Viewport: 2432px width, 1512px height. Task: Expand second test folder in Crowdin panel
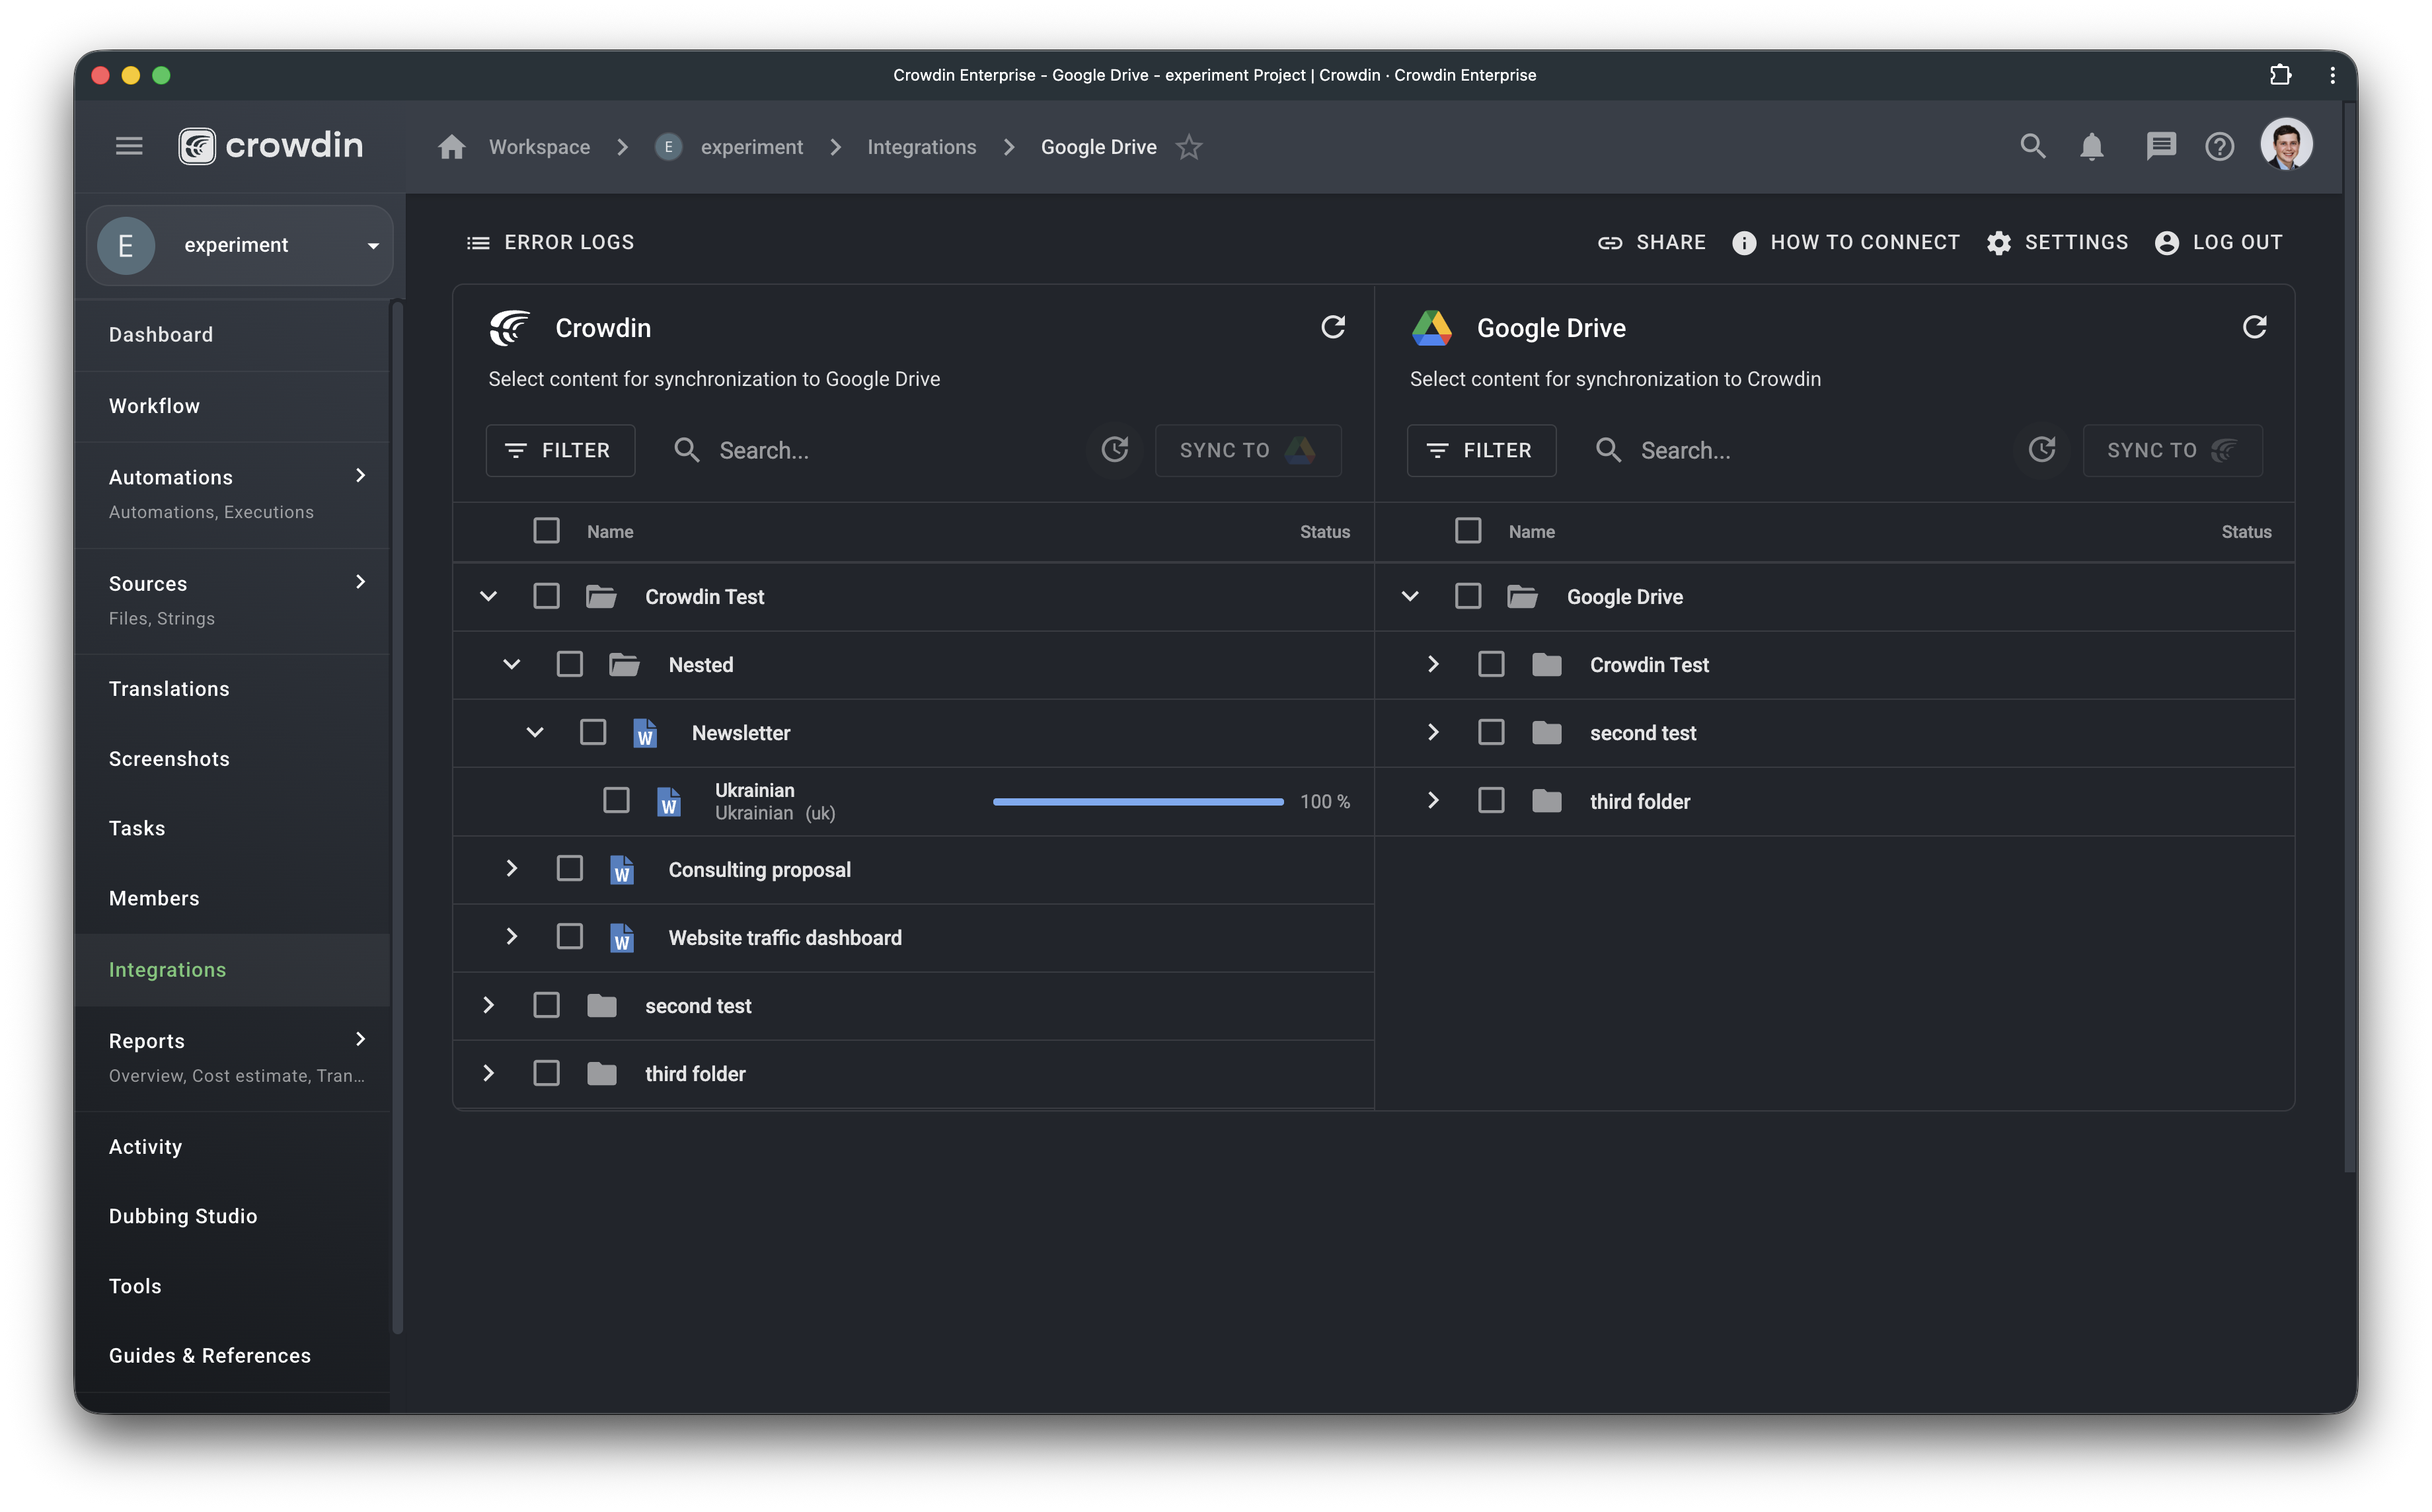(x=488, y=1005)
